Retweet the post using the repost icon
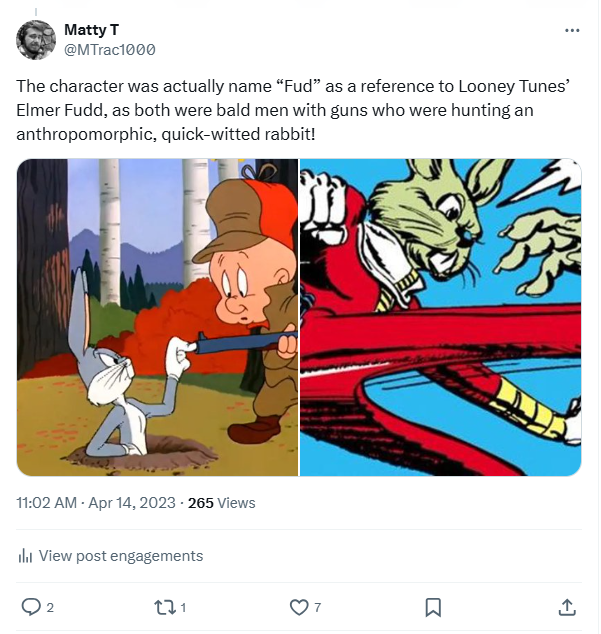Image resolution: width=601 pixels, height=634 pixels. (x=165, y=607)
